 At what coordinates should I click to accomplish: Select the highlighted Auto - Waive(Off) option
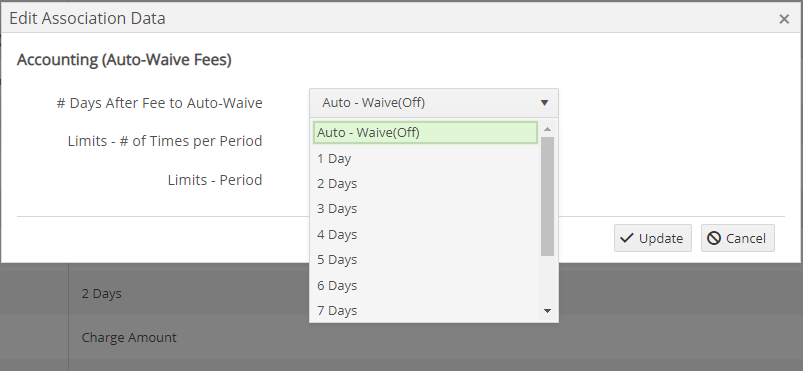425,132
